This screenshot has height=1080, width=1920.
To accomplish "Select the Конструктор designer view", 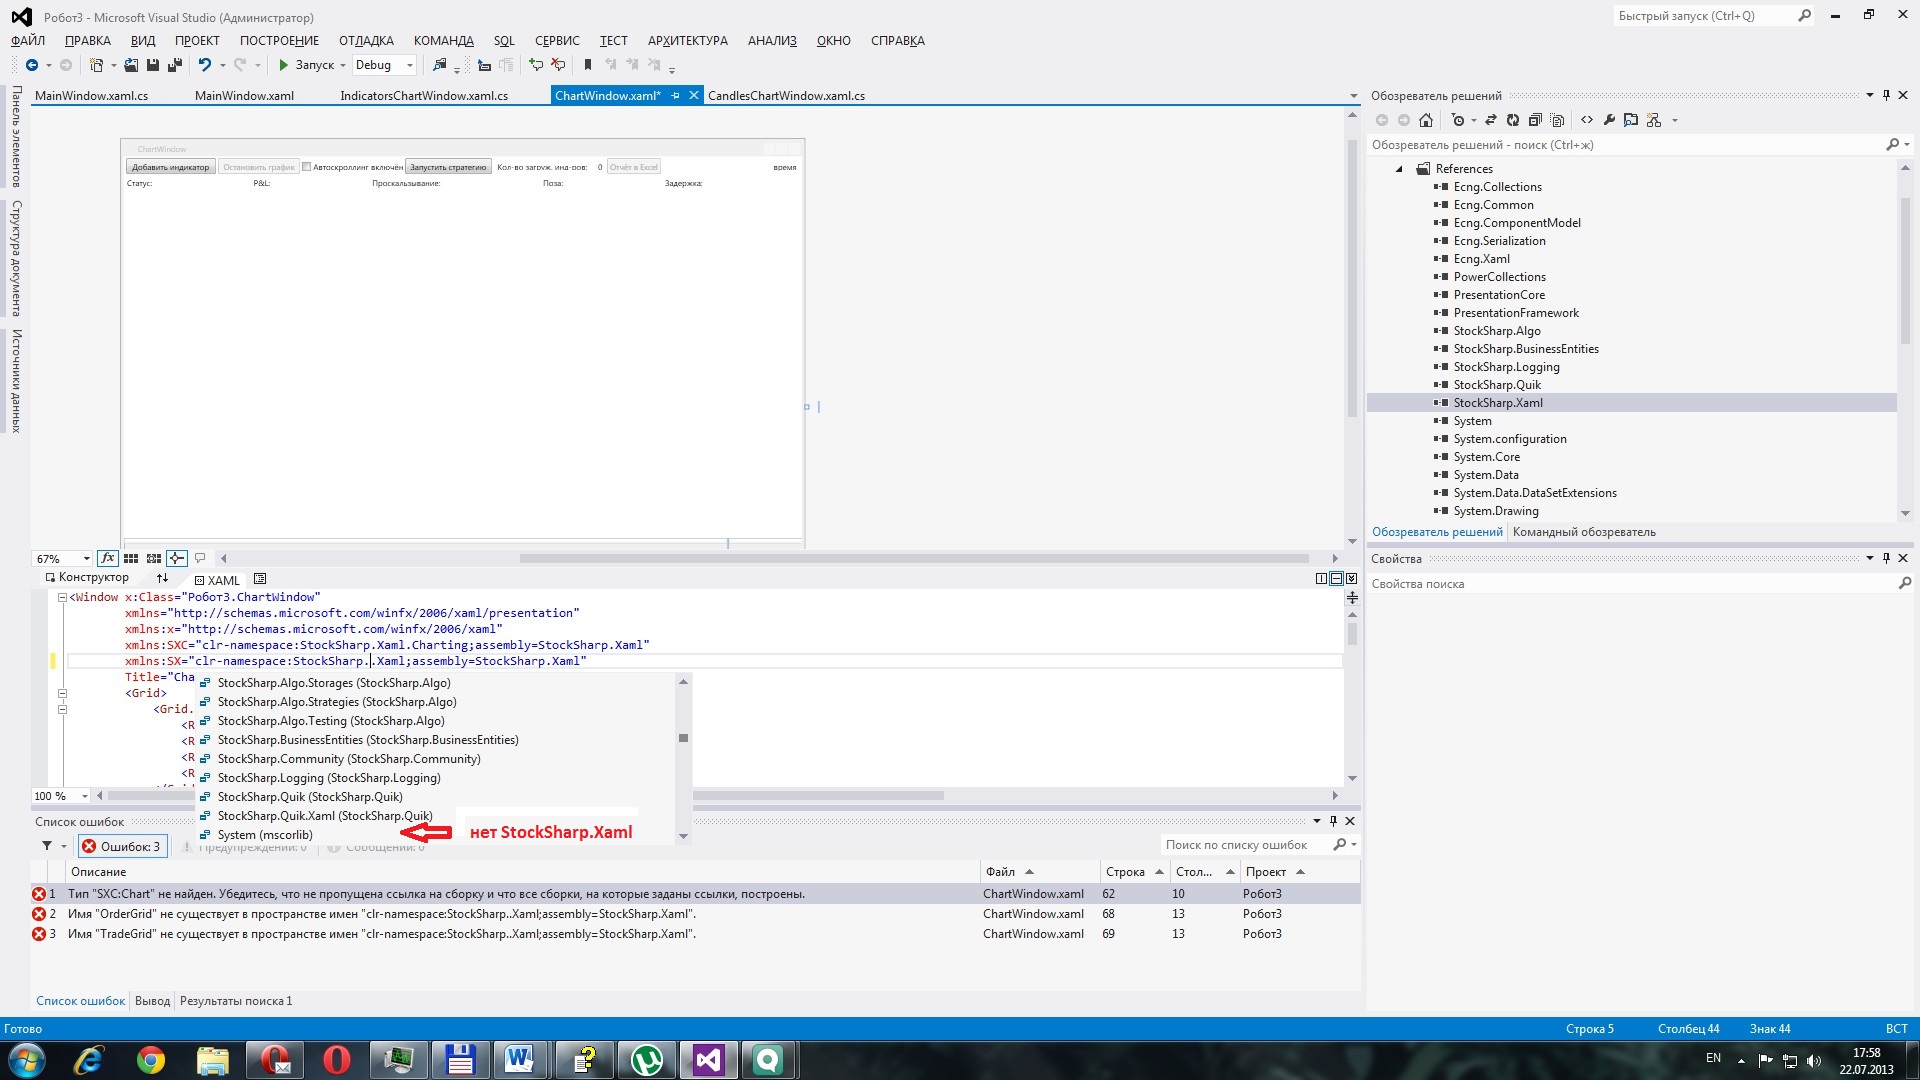I will [87, 578].
